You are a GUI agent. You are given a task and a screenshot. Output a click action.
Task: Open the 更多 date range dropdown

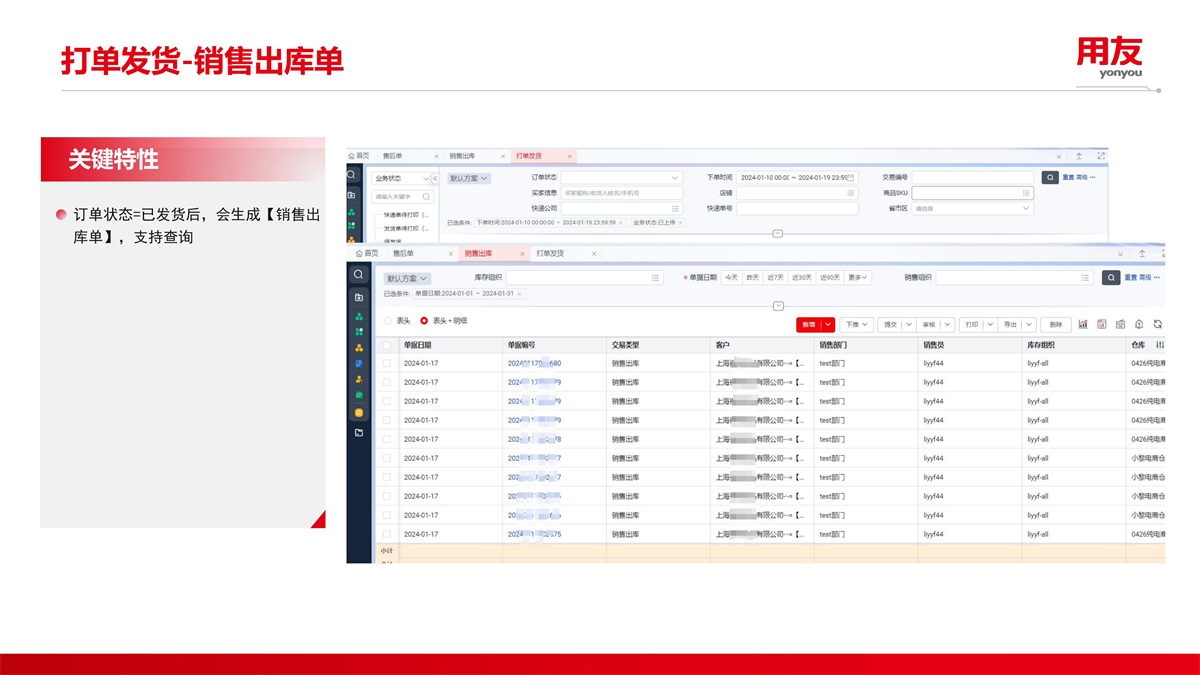[x=858, y=278]
